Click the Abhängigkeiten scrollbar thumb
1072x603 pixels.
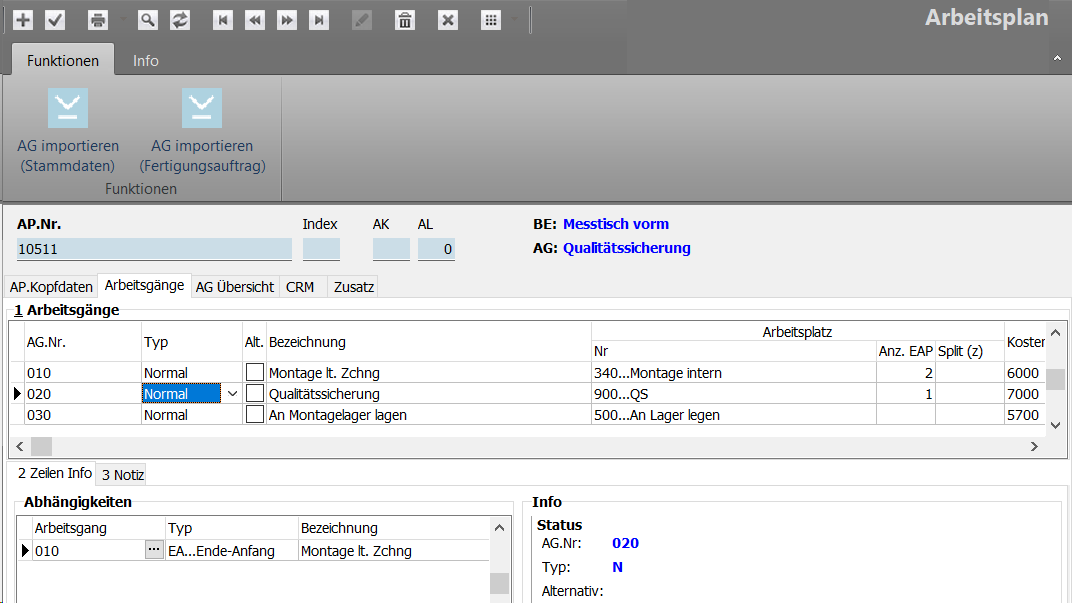click(500, 583)
